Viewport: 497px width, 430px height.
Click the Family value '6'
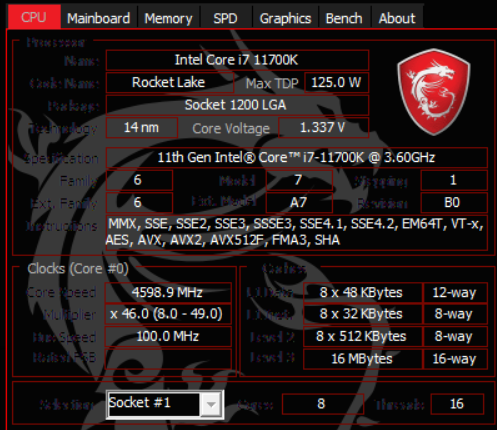[x=139, y=180]
